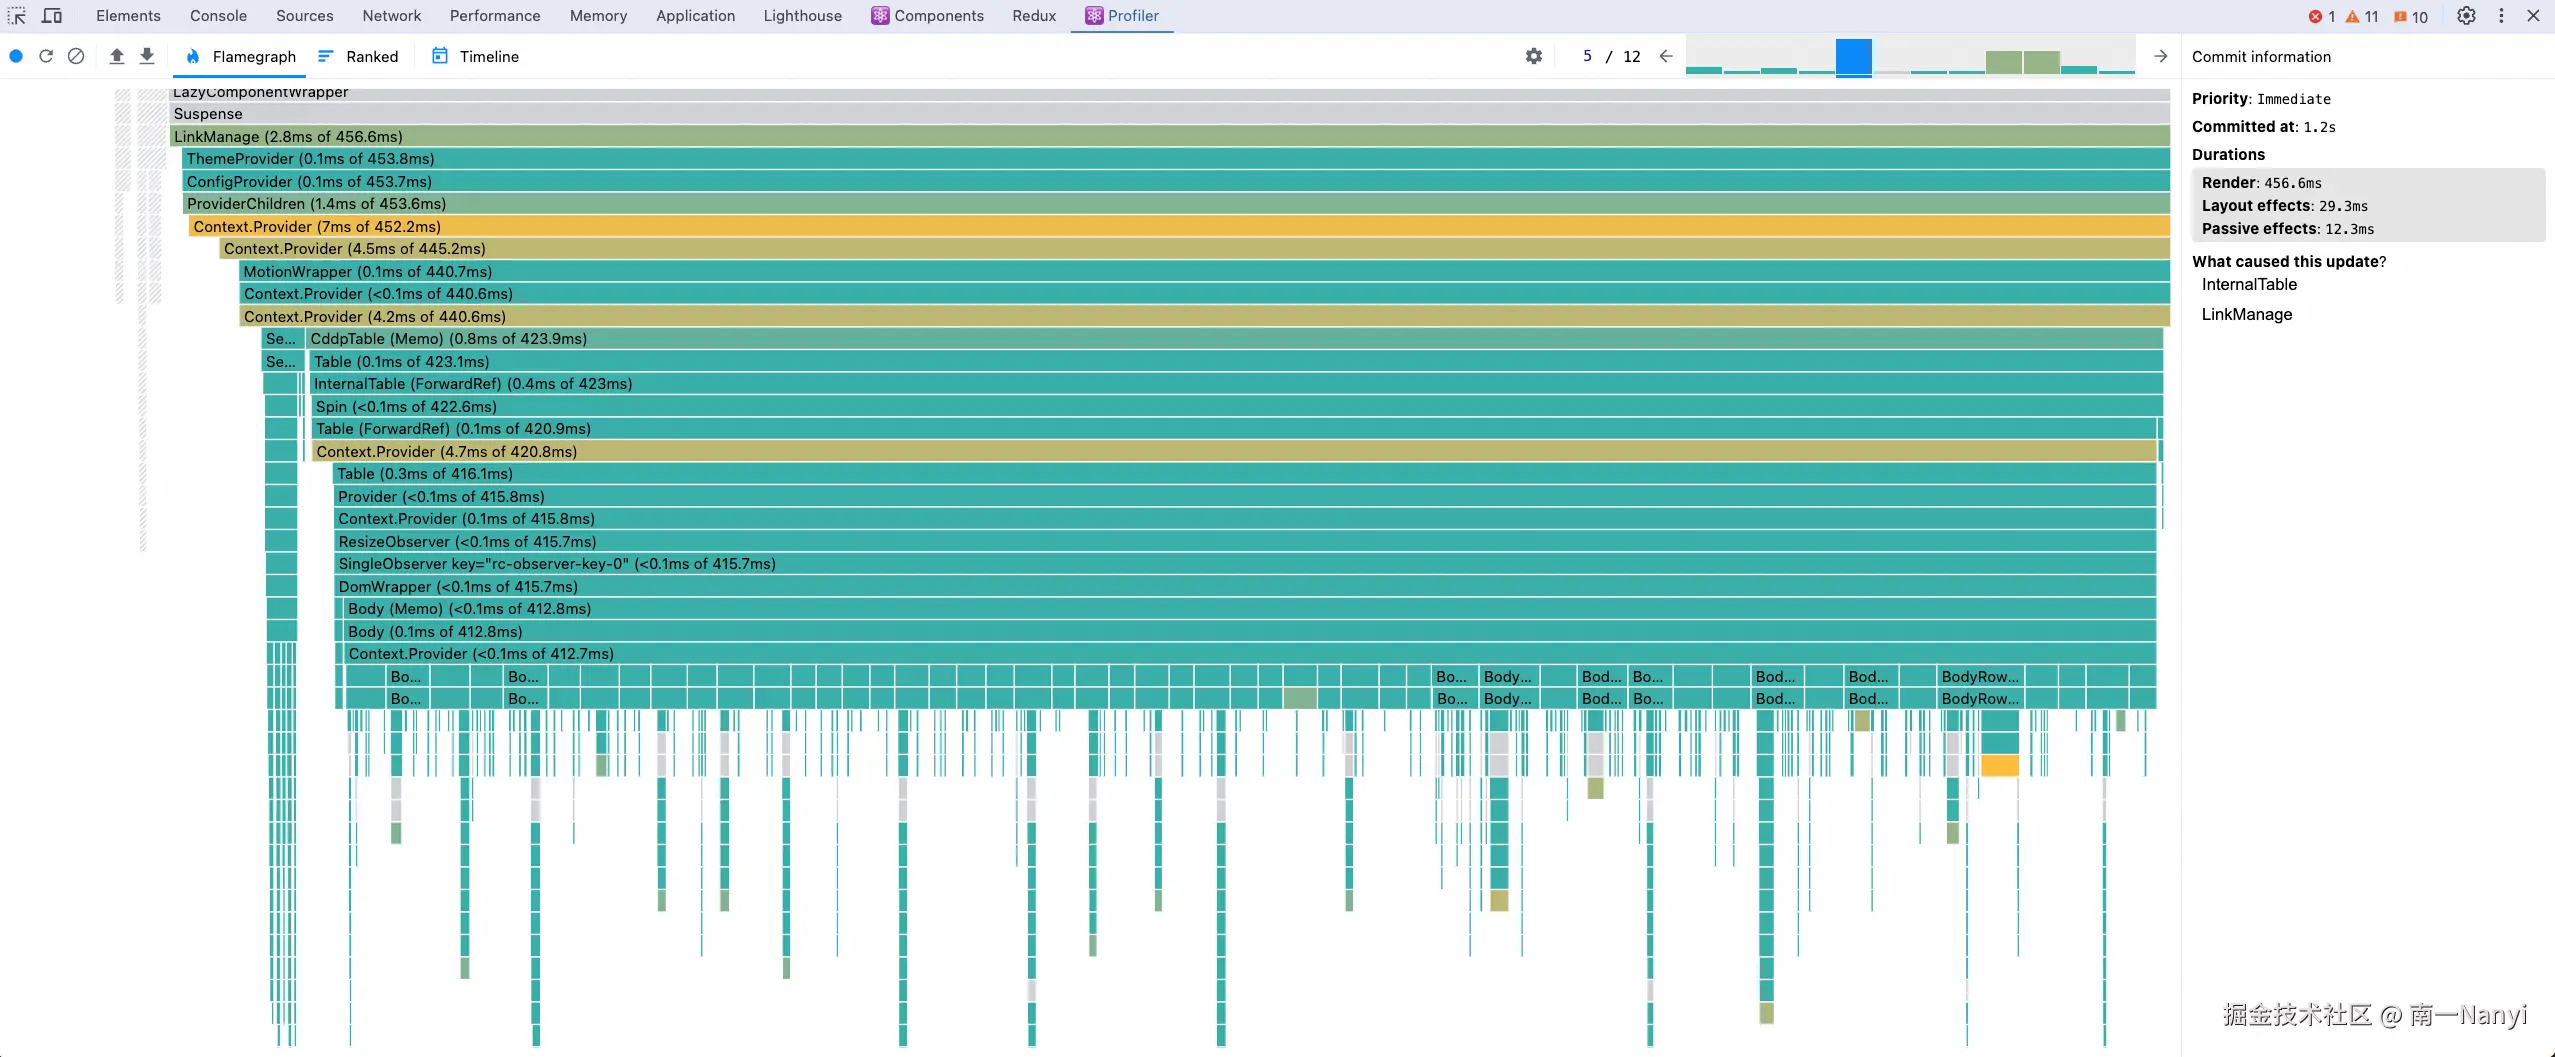Image resolution: width=2555 pixels, height=1057 pixels.
Task: Select Context.Provider 4.7ms of 420.8ms bar
Action: tap(1235, 452)
